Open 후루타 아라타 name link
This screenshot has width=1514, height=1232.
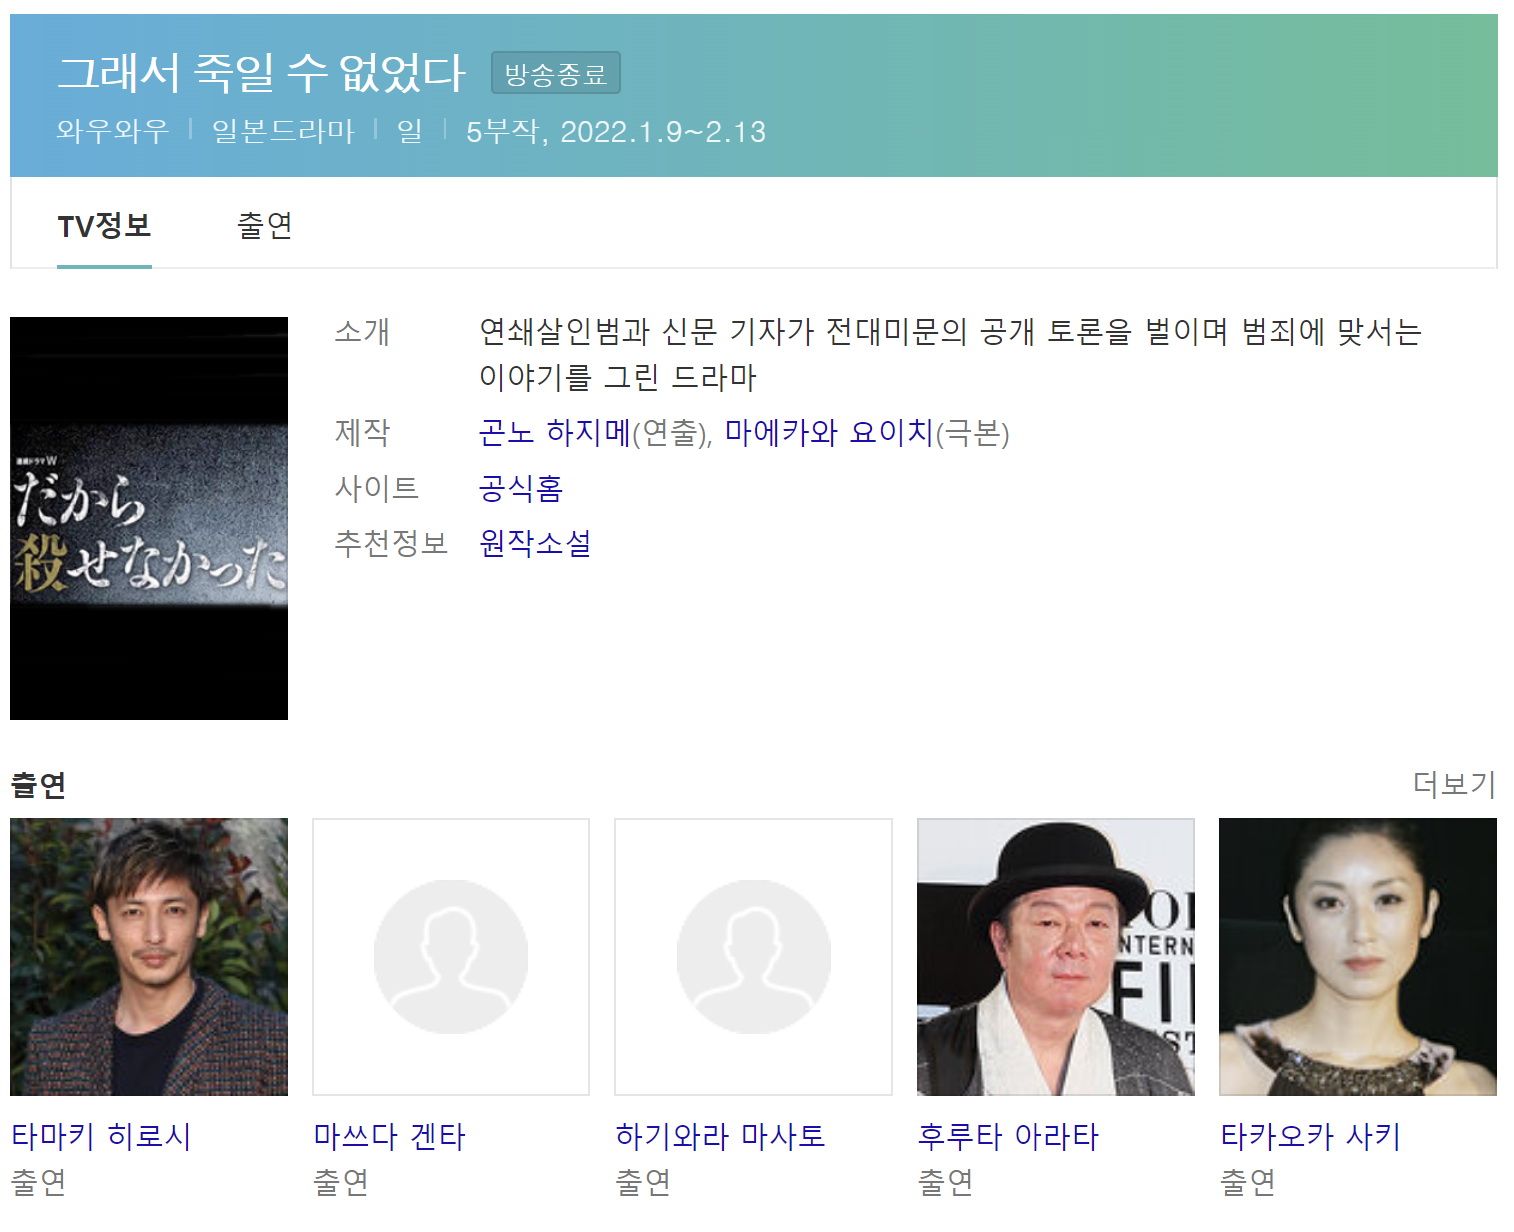[x=1008, y=1136]
